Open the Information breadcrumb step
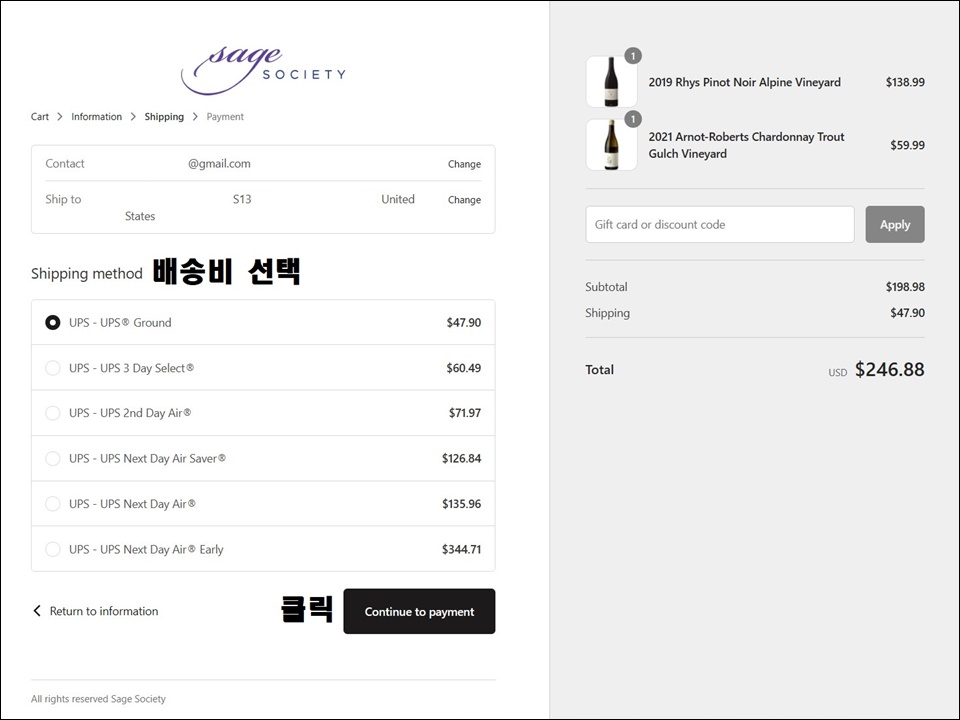Screen dimensions: 960x720 (x=96, y=116)
